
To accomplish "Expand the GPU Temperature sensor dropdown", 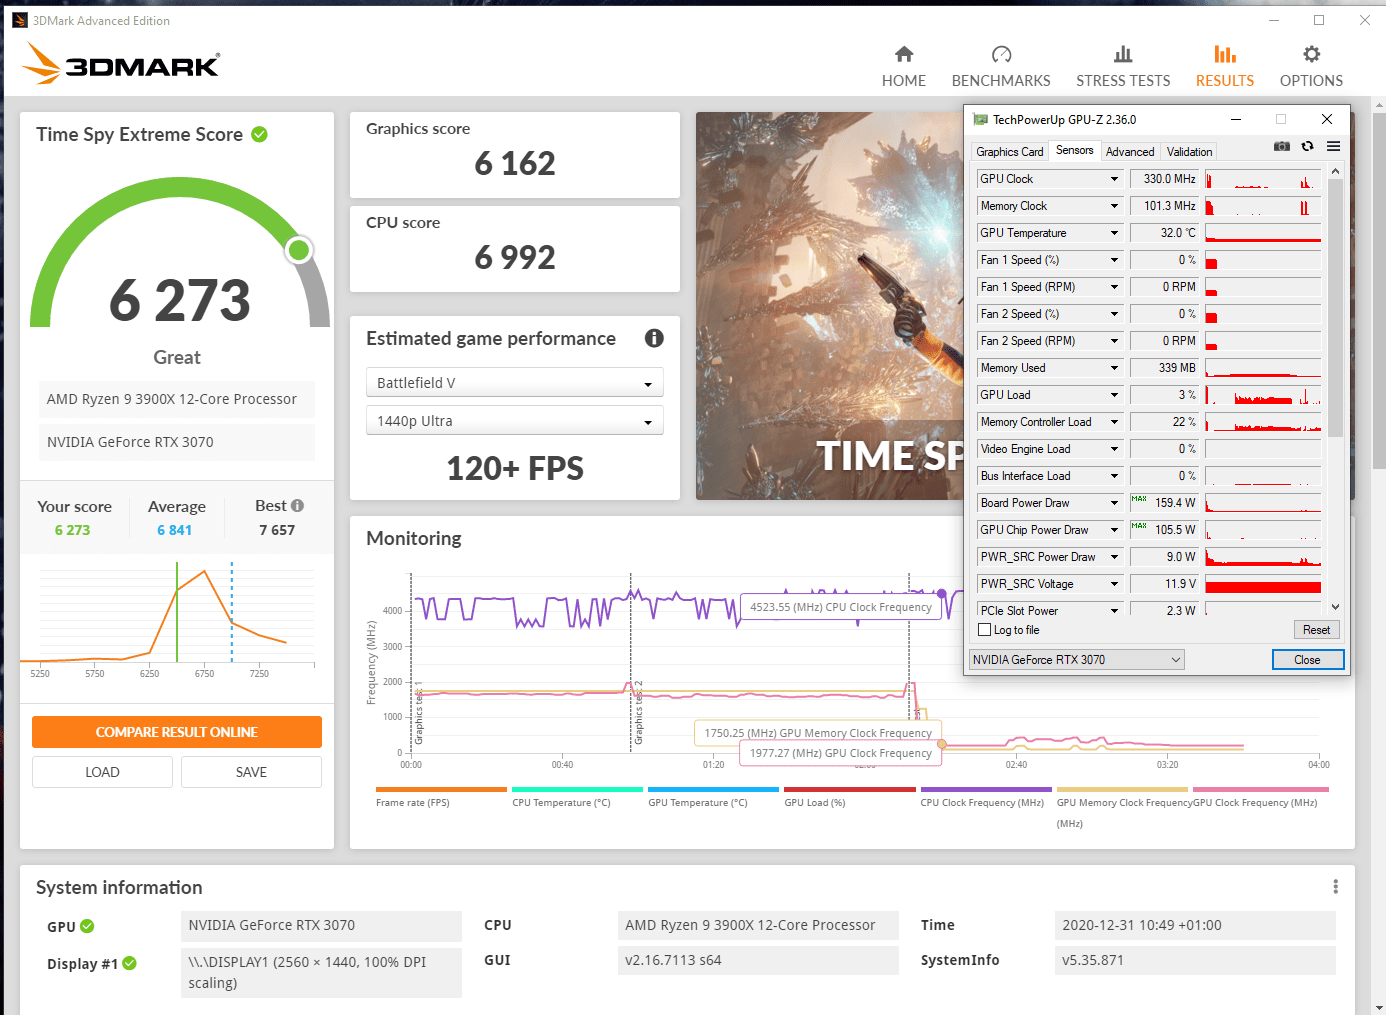I will [1114, 233].
